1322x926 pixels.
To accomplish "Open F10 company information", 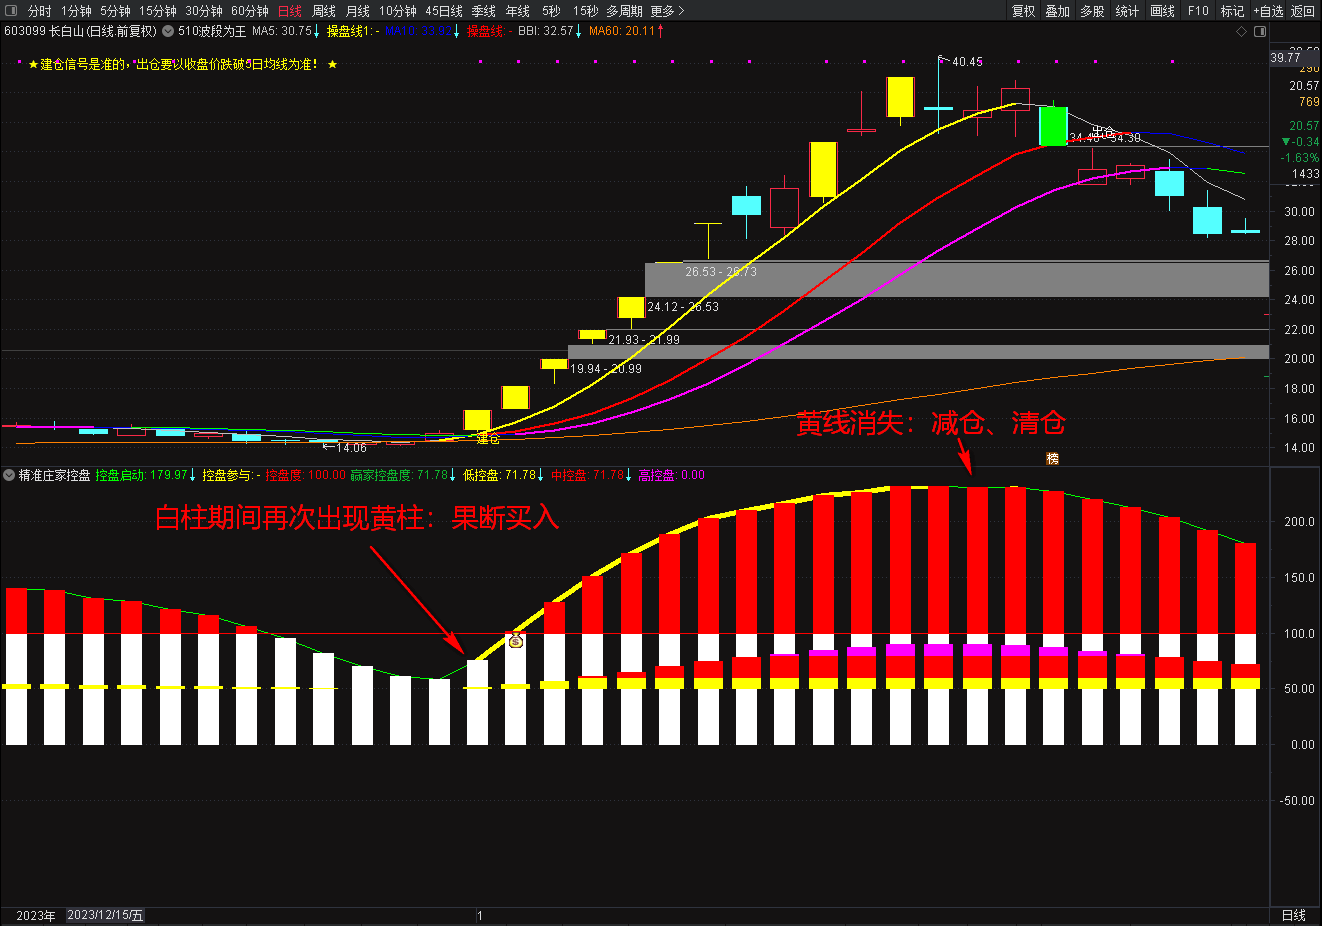I will coord(1198,11).
